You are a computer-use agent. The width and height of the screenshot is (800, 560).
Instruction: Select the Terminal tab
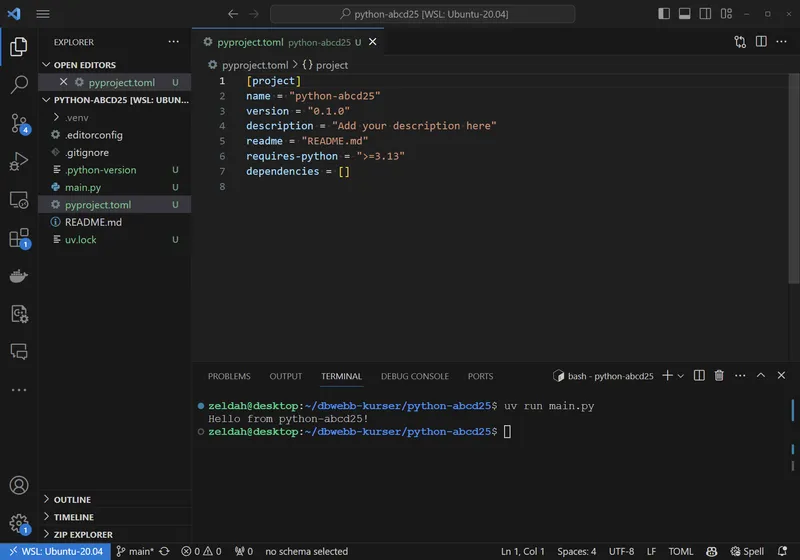pyautogui.click(x=341, y=376)
